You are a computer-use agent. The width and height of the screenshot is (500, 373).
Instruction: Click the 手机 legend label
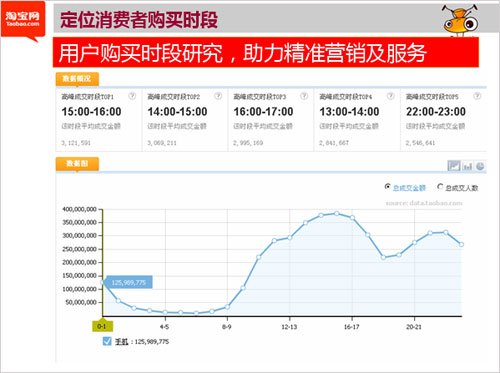121,341
